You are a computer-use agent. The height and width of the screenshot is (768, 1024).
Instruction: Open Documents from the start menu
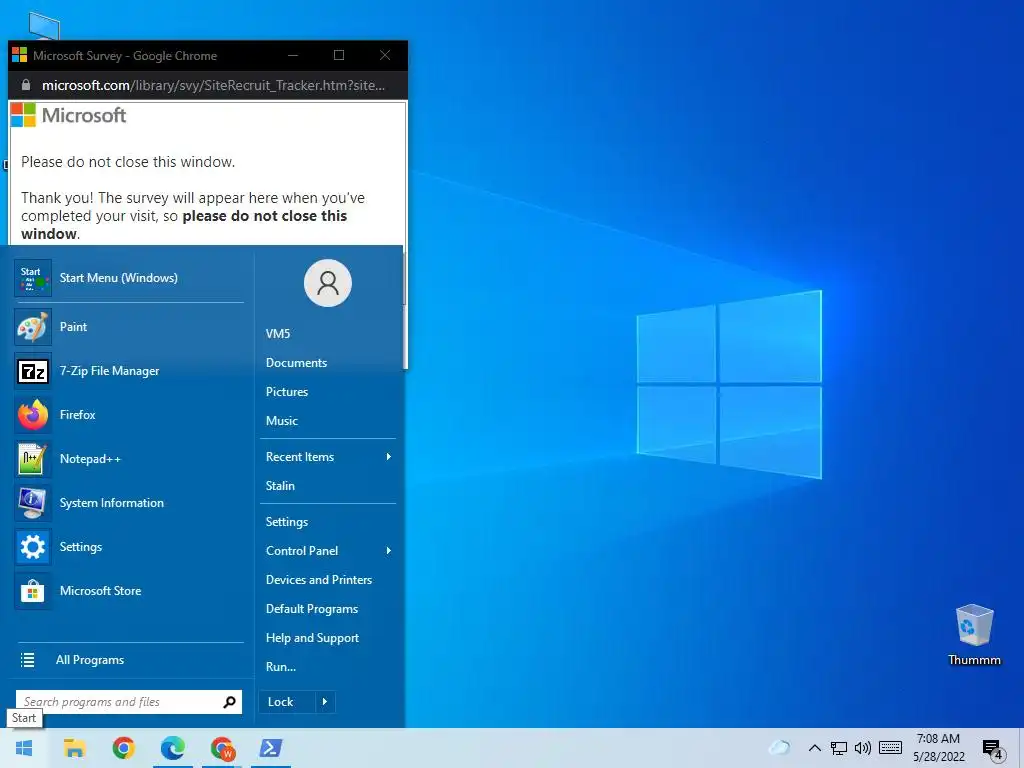point(296,363)
